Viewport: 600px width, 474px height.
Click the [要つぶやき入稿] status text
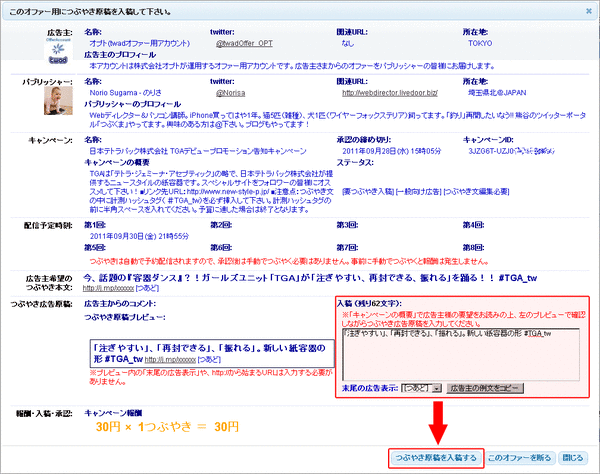click(x=368, y=192)
